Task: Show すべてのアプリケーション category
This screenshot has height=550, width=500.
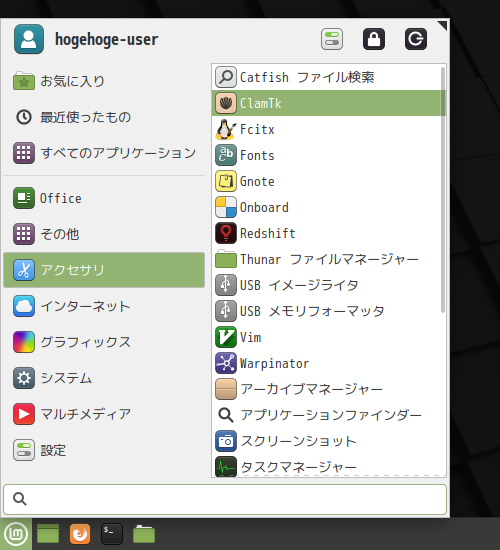Action: pos(104,153)
